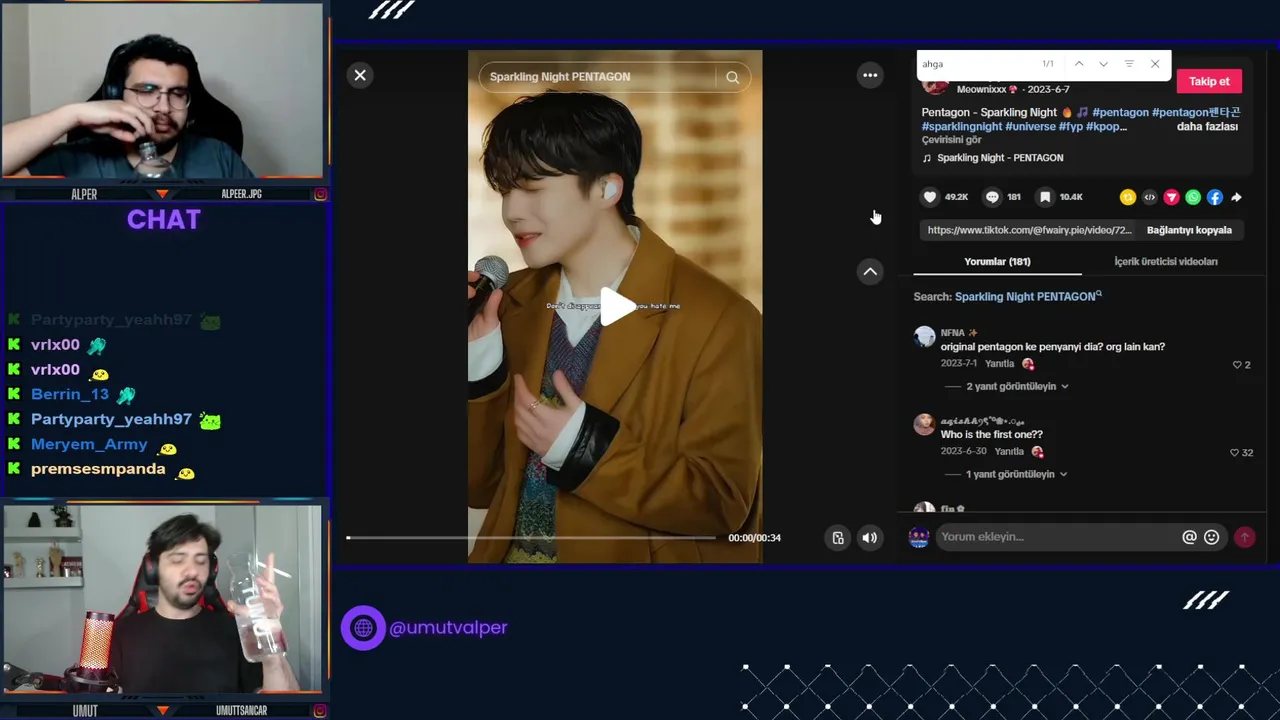
Task: Share to WhatsApp icon
Action: (x=1193, y=197)
